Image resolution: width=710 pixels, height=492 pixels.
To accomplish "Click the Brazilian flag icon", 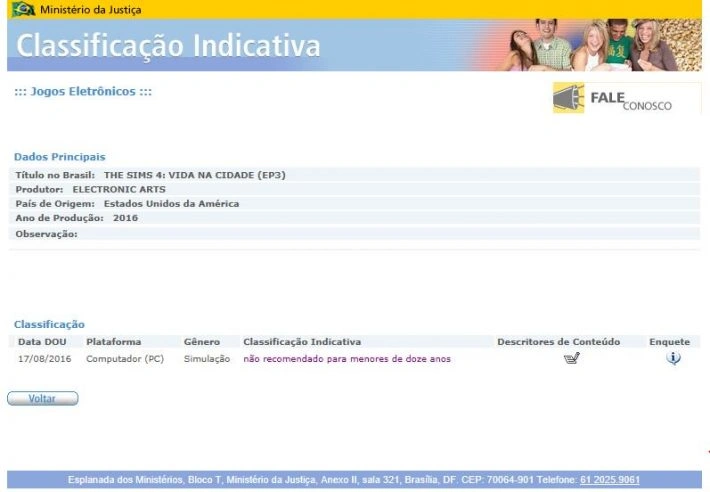I will (22, 9).
